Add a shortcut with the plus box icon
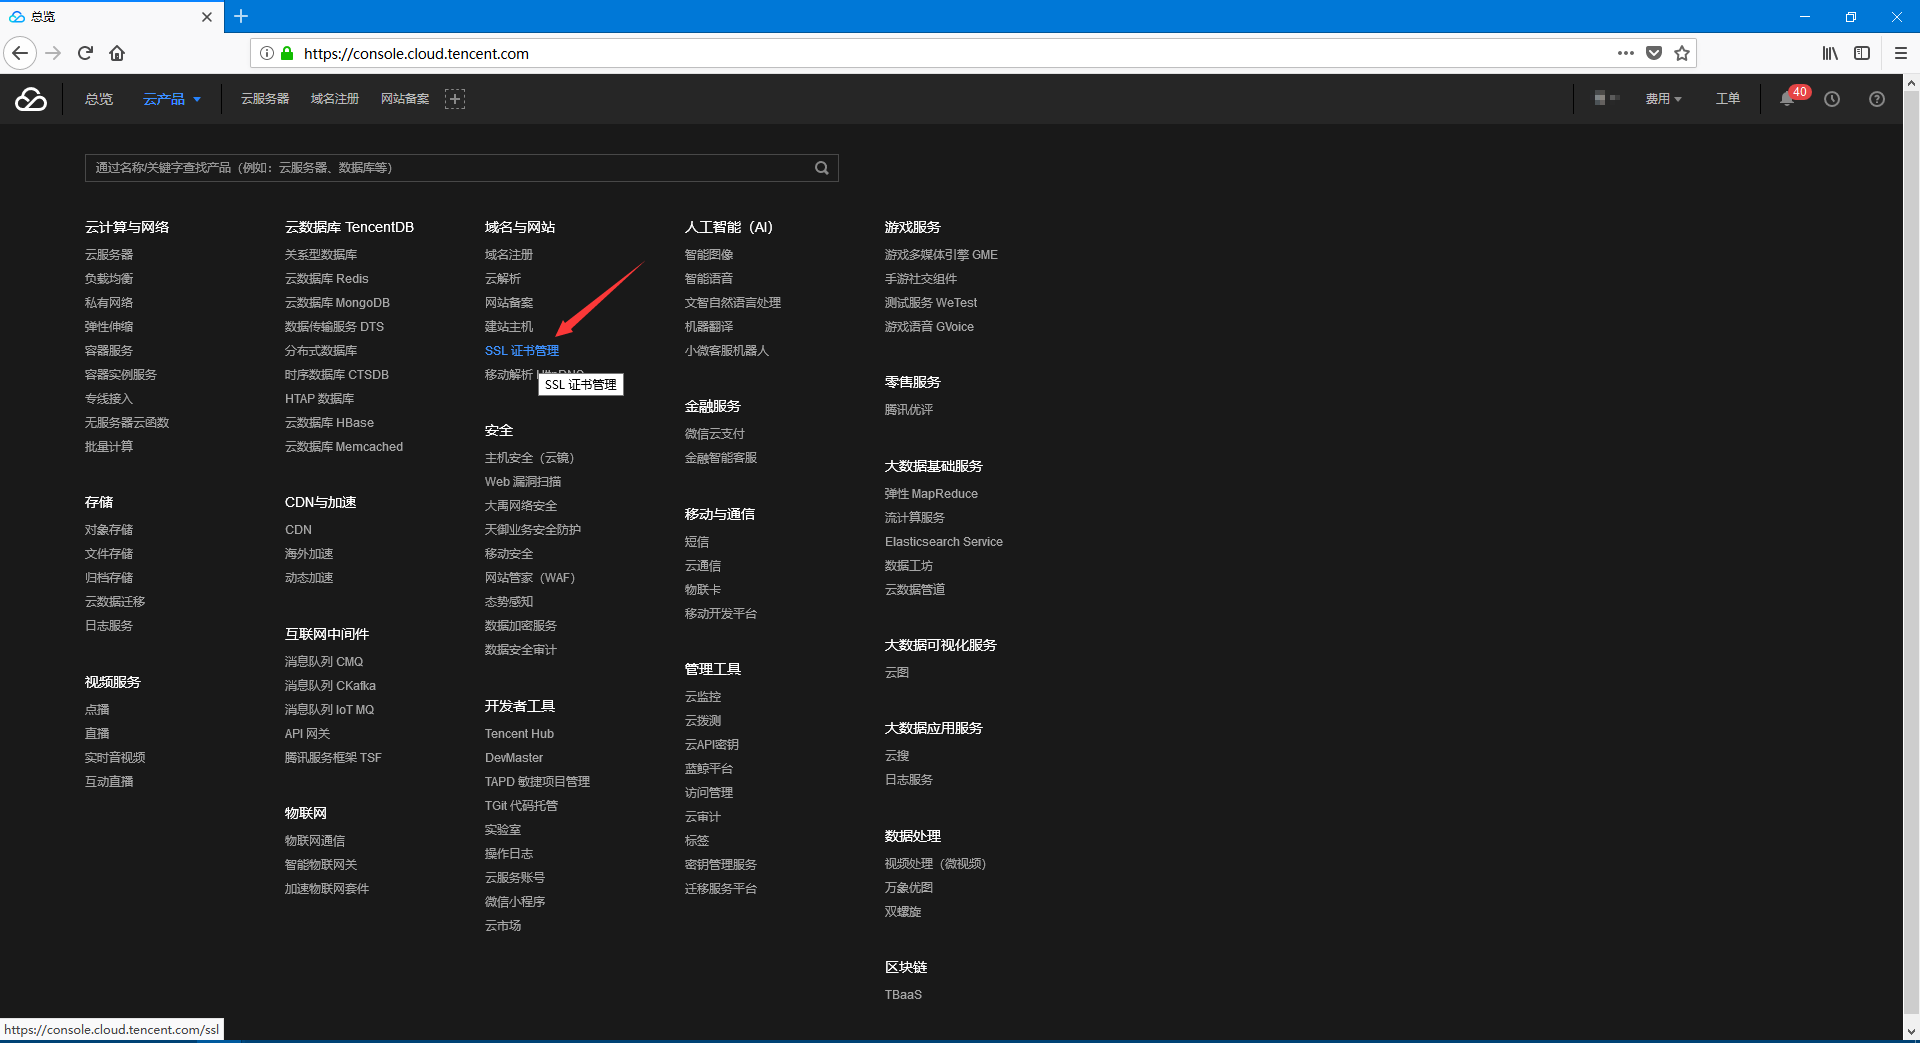 (455, 99)
